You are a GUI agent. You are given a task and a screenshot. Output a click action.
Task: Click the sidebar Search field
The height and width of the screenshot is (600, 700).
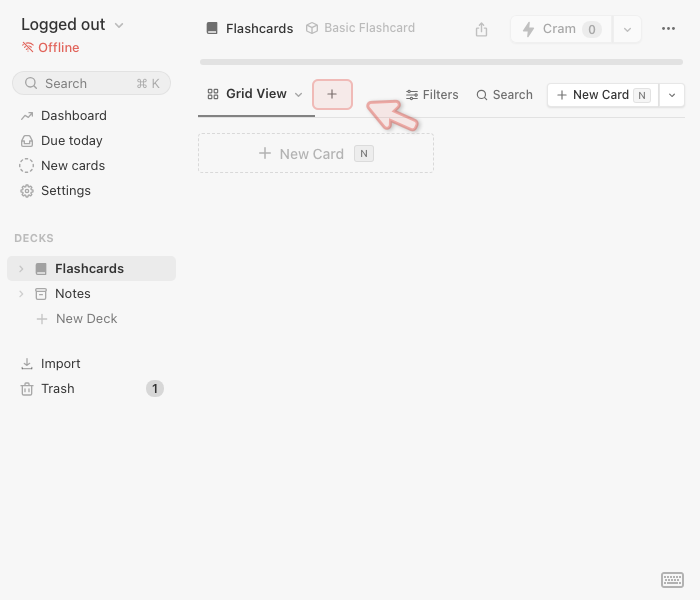pos(91,83)
